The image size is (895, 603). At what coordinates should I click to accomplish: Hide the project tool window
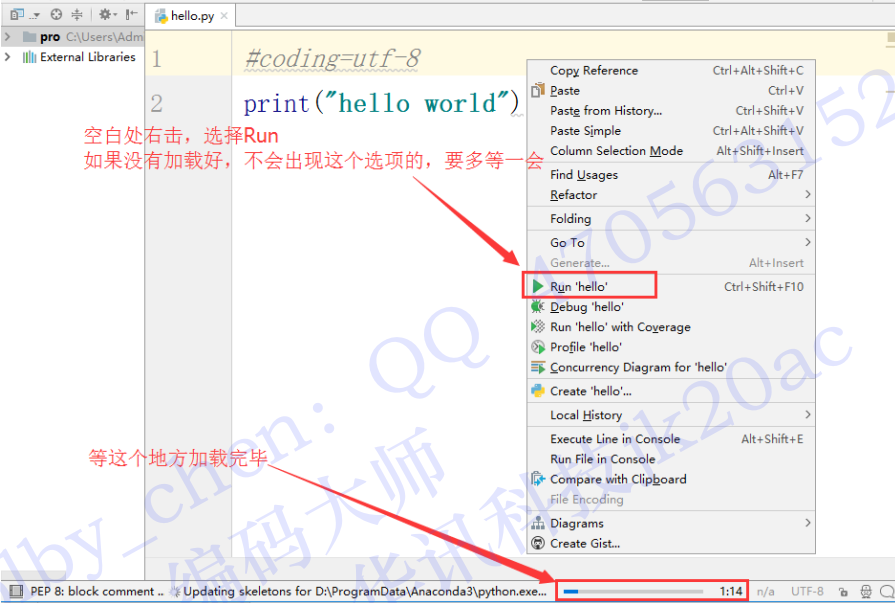[131, 14]
